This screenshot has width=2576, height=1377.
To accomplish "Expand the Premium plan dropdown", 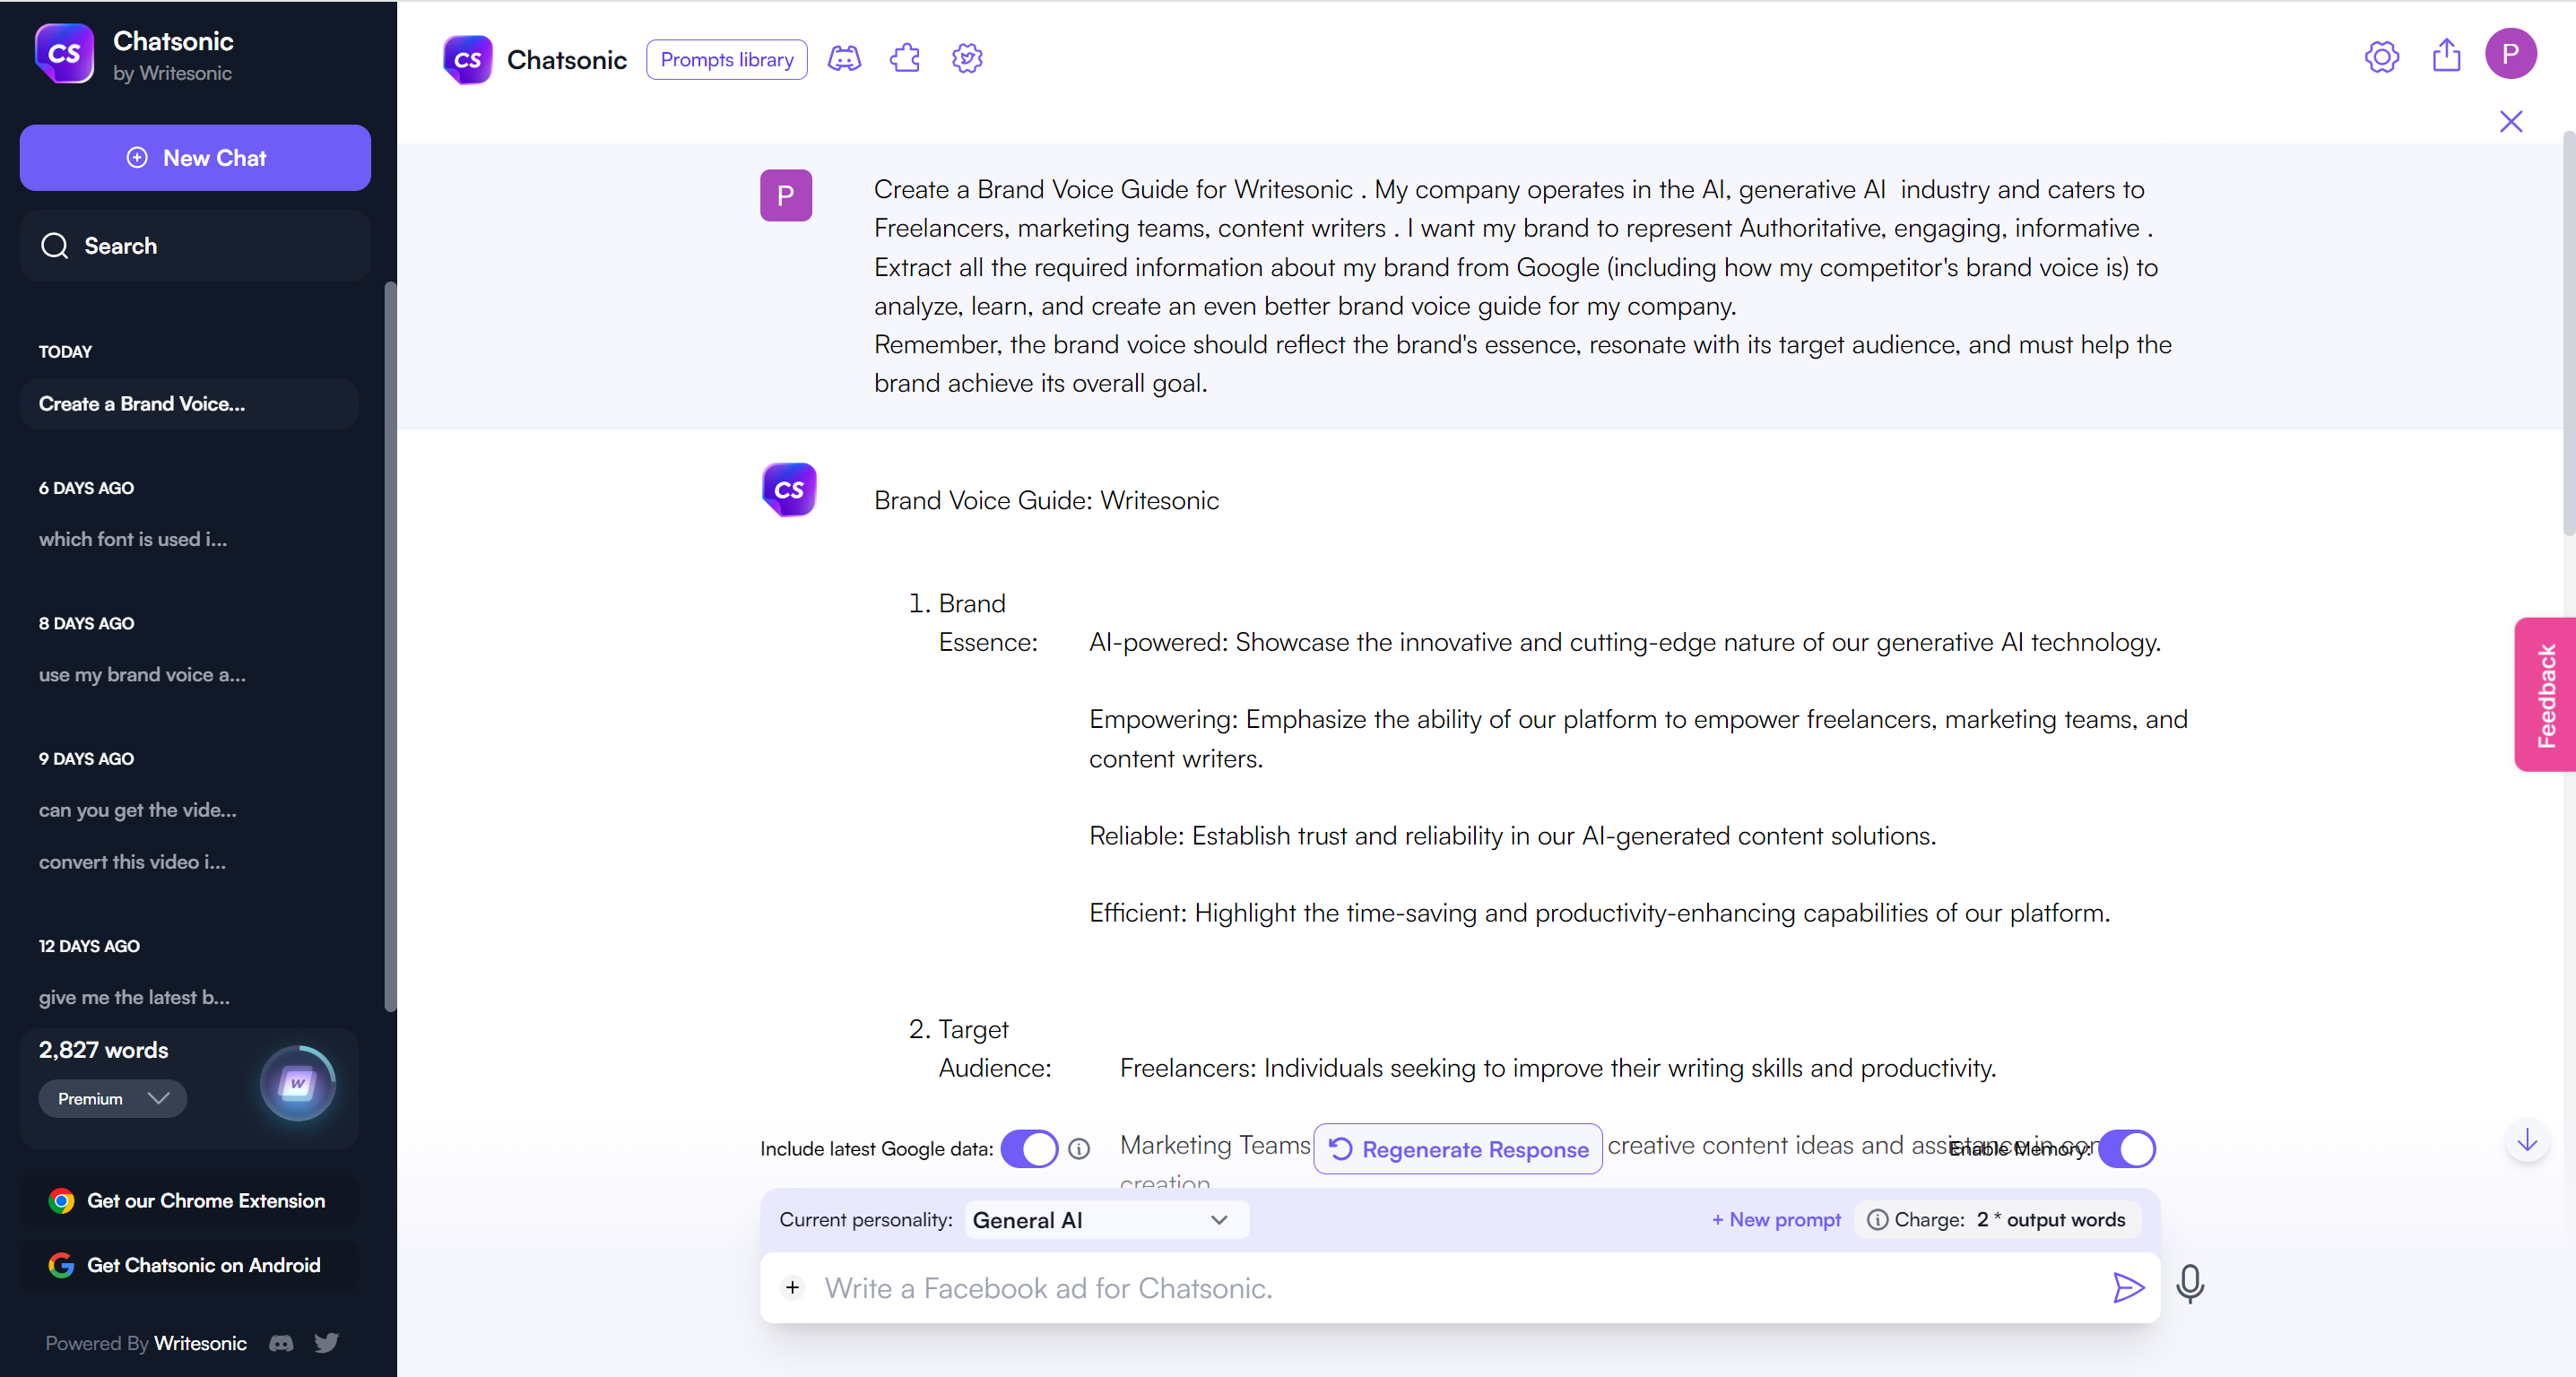I will tap(112, 1098).
